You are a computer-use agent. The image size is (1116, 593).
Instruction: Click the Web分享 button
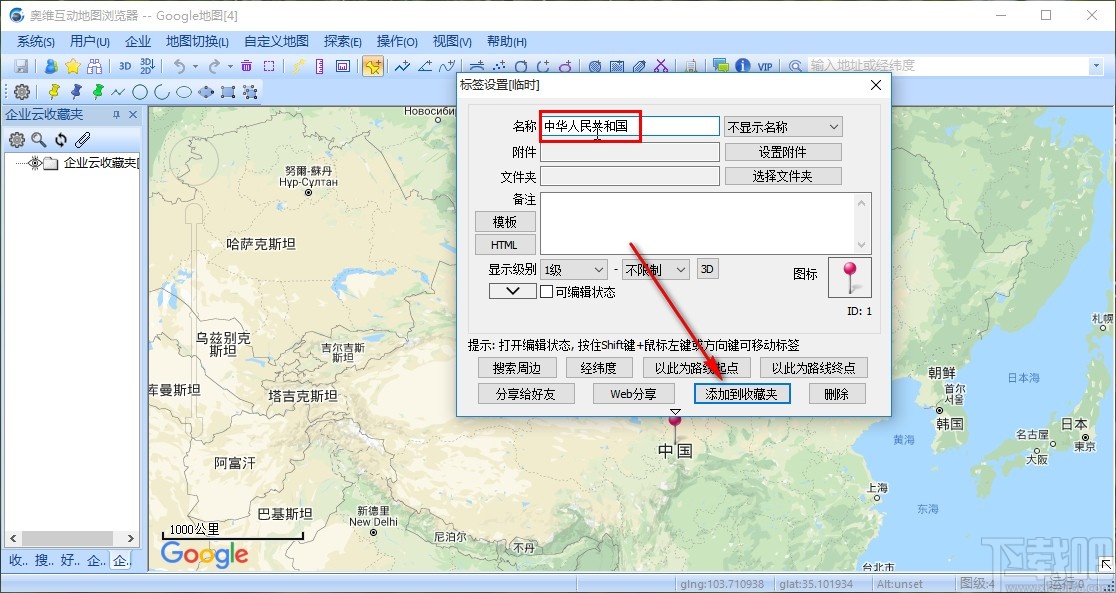(x=633, y=393)
